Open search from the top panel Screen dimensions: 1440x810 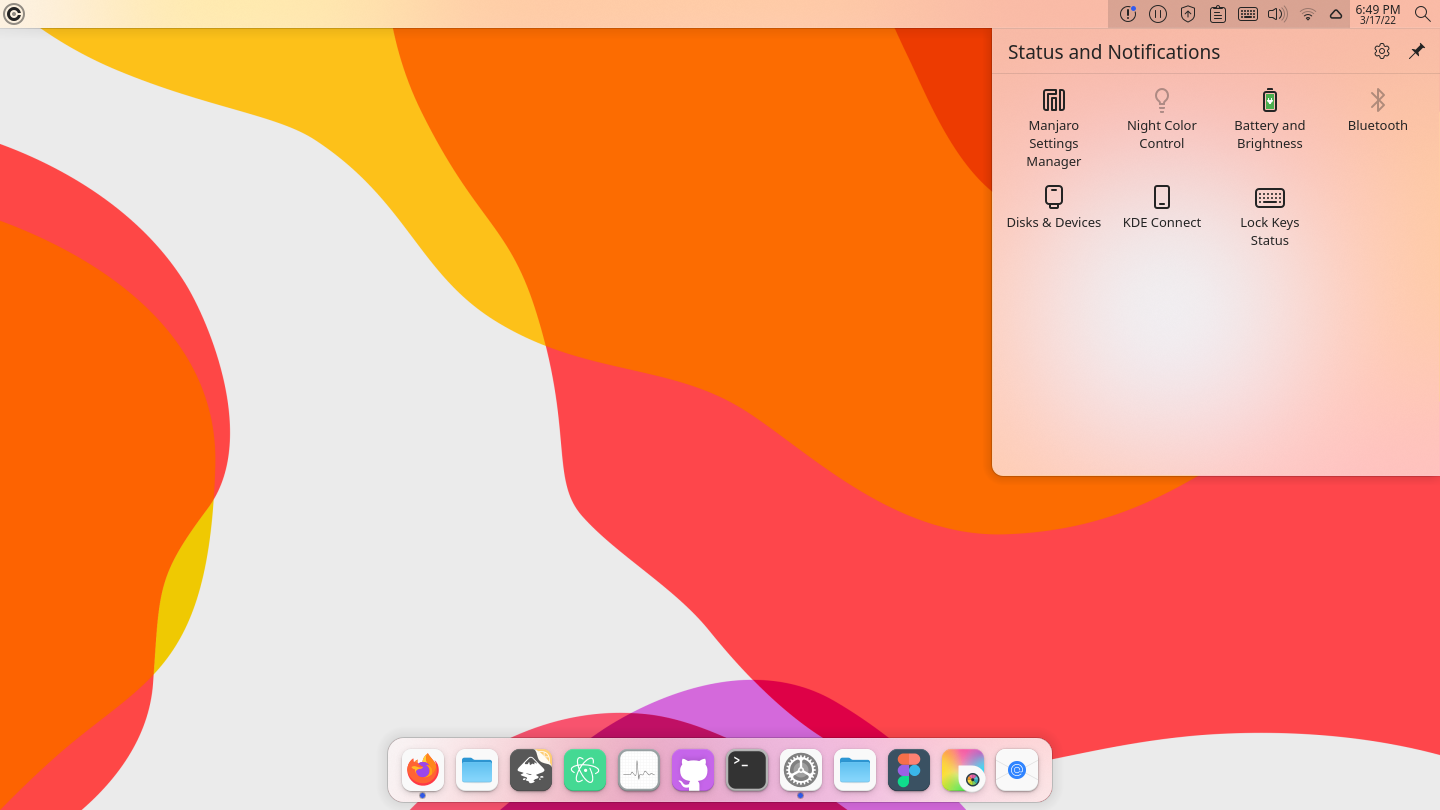coord(1423,14)
